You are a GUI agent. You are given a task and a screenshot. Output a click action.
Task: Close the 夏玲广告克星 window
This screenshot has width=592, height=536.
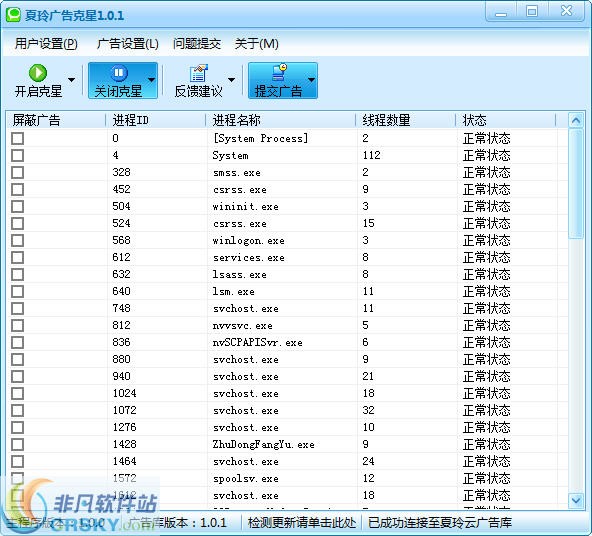coord(566,11)
